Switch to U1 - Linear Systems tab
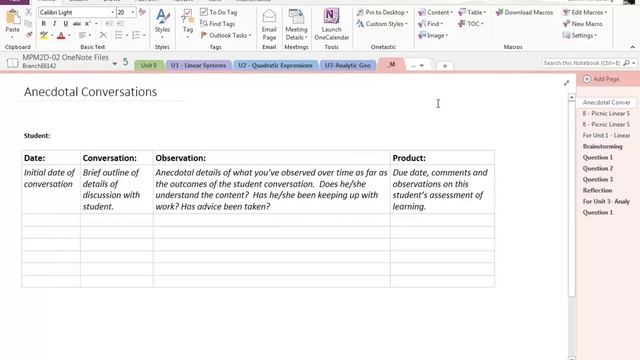 tap(198, 65)
